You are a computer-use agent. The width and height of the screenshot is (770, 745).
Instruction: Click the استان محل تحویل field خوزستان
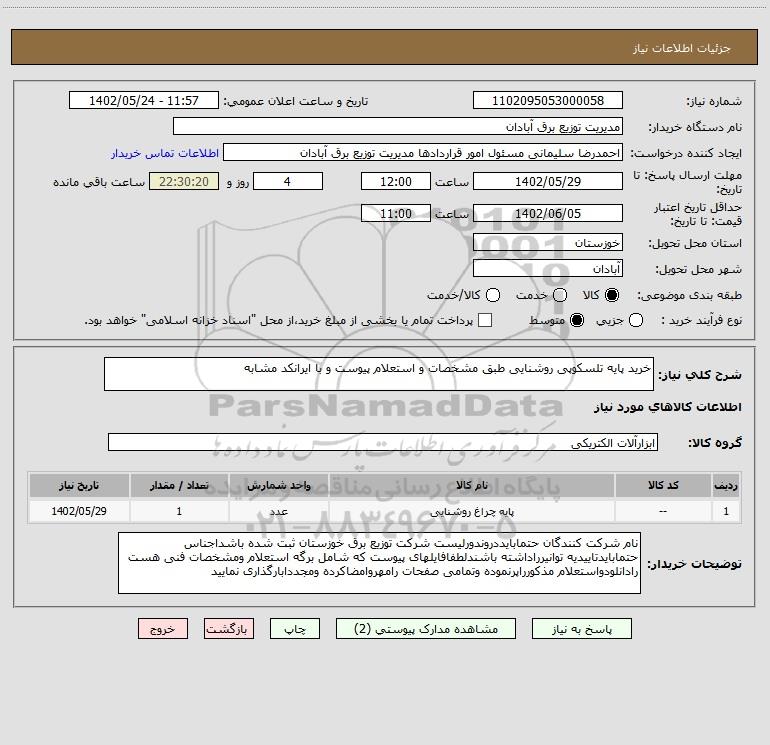(x=548, y=242)
